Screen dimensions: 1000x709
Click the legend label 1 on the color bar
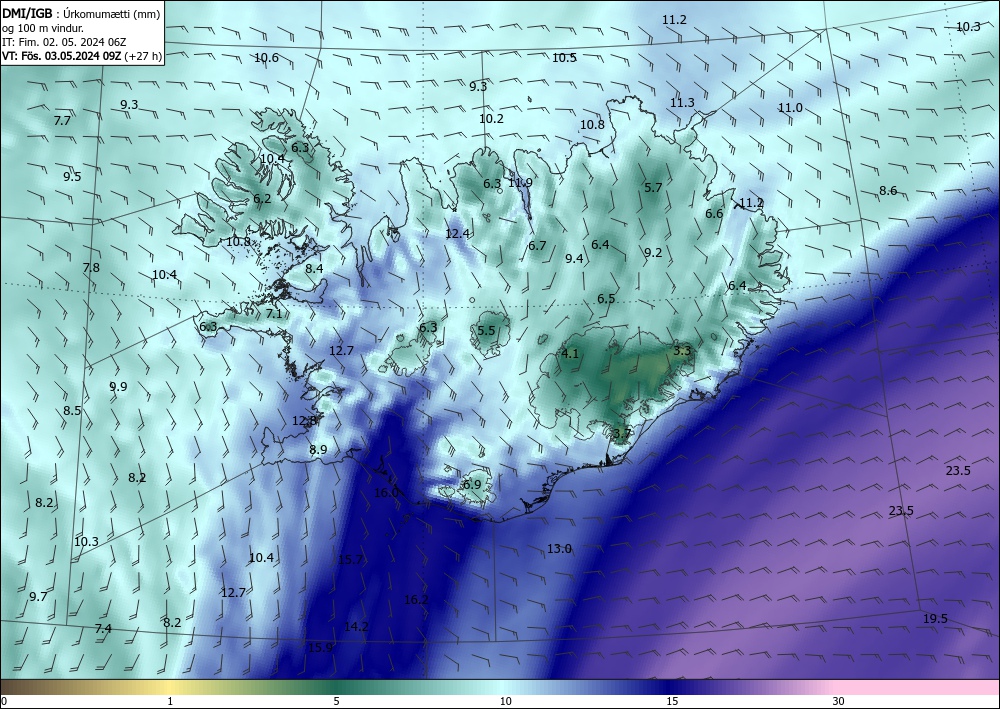(170, 701)
